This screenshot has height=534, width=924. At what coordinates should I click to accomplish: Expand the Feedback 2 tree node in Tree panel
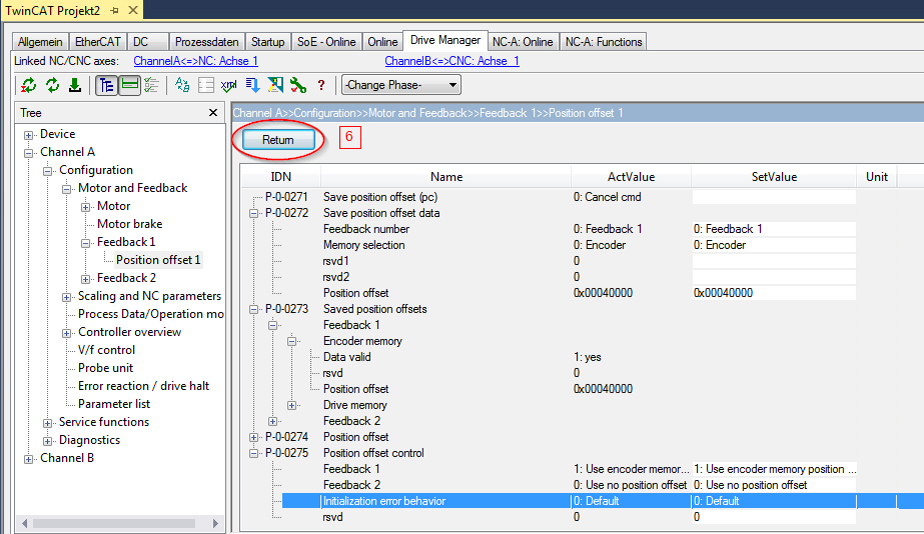pyautogui.click(x=85, y=279)
